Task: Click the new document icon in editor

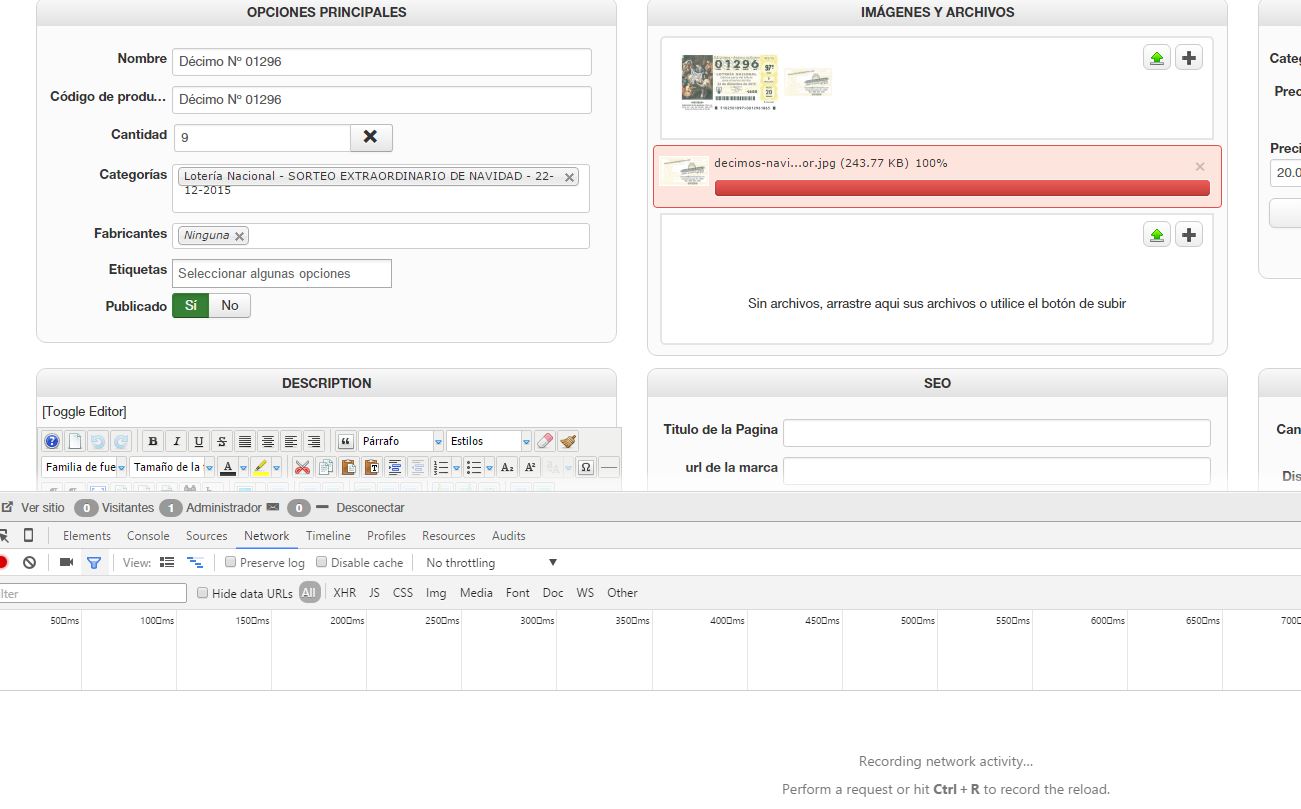Action: click(x=75, y=441)
